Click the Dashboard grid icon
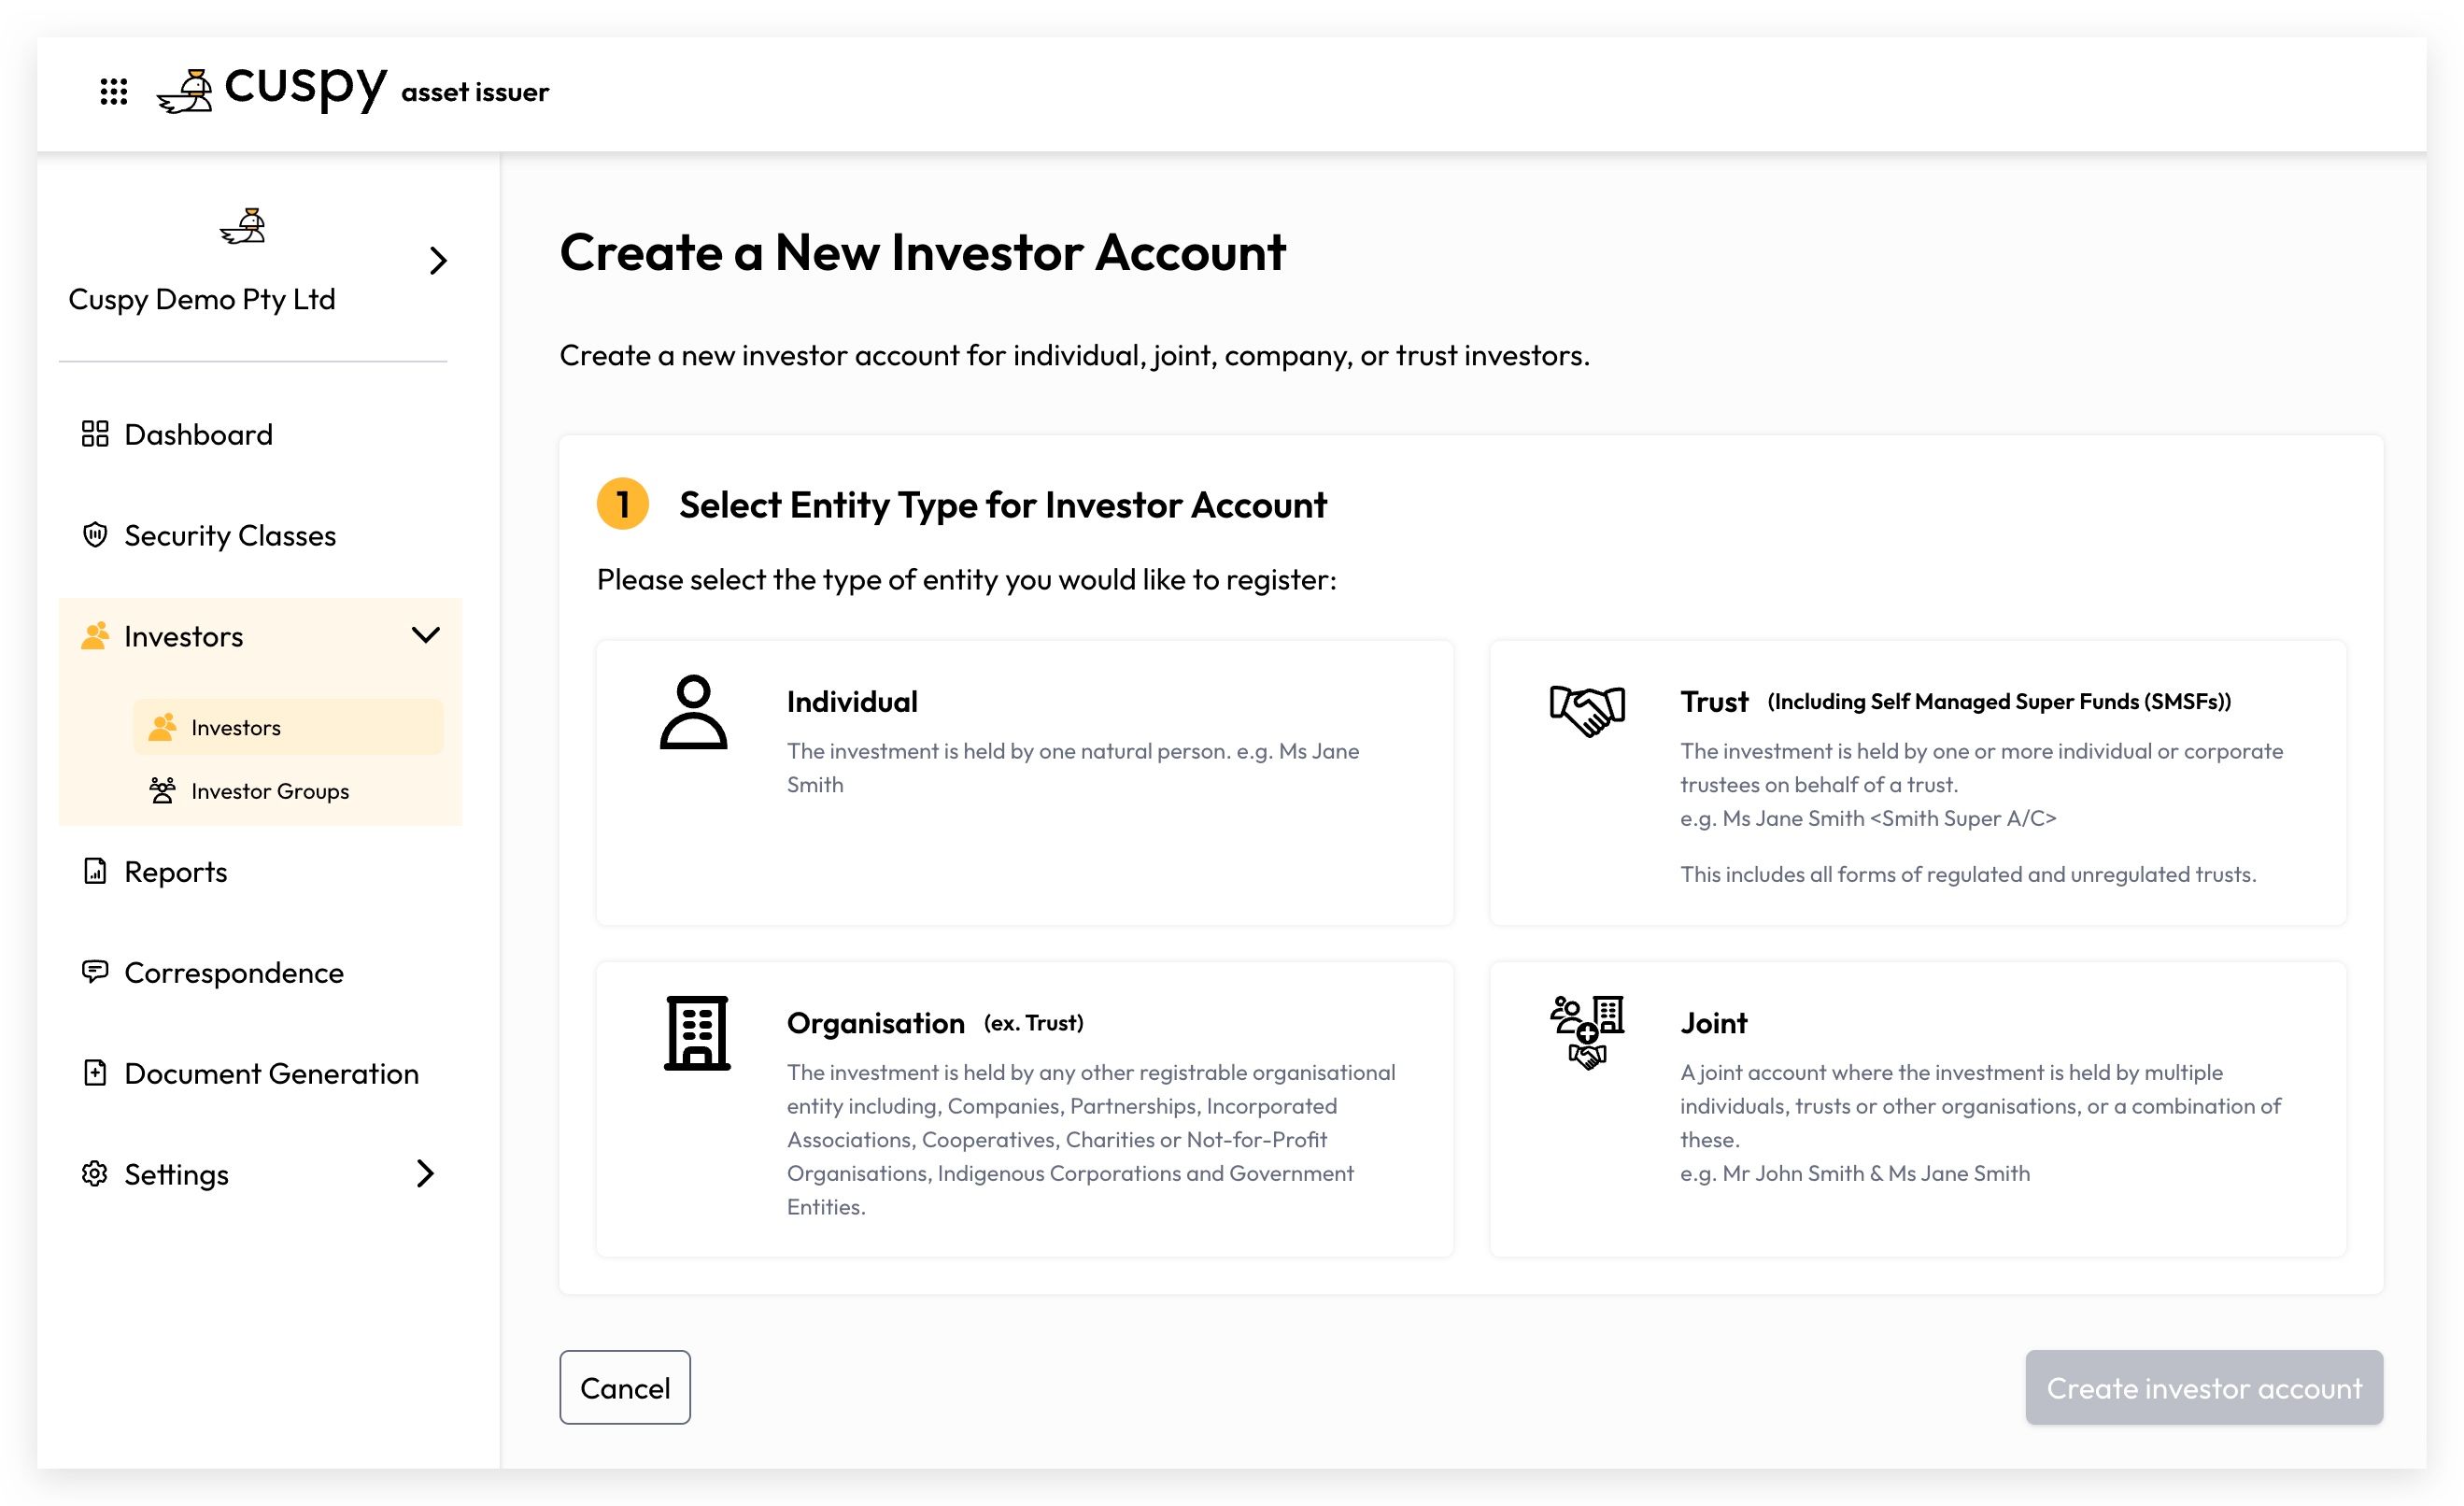The width and height of the screenshot is (2464, 1506). [95, 434]
